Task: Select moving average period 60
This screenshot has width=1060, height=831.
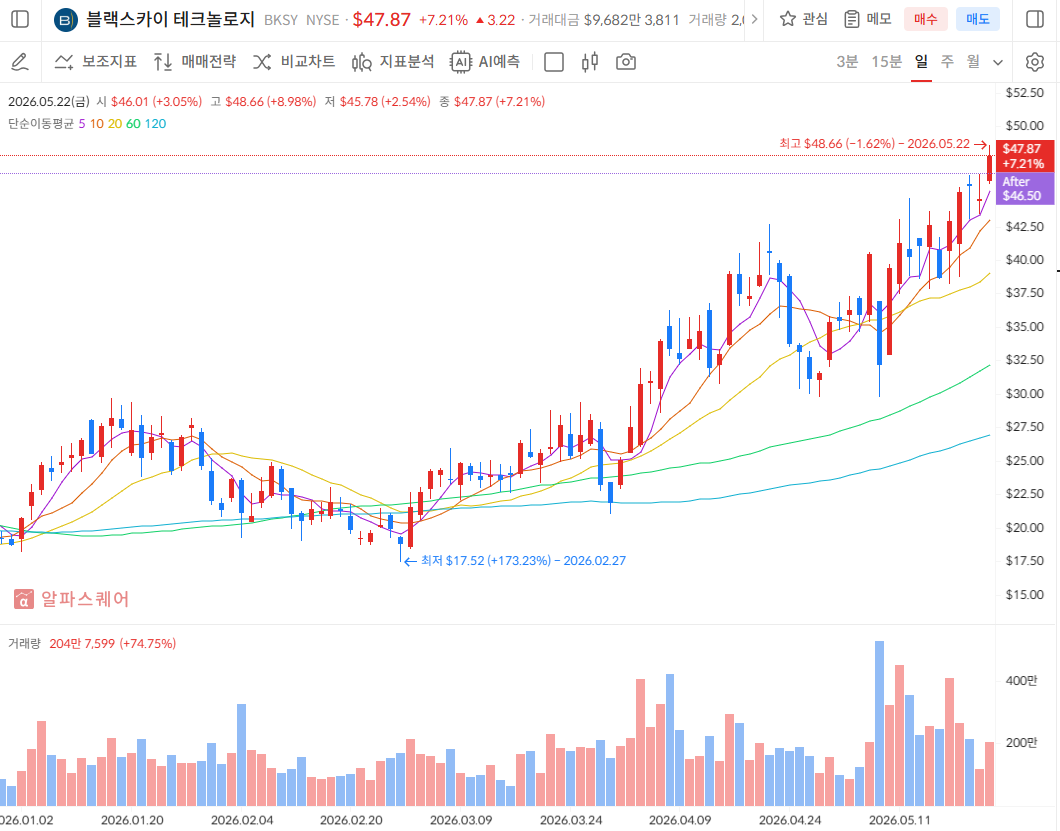Action: 133,124
